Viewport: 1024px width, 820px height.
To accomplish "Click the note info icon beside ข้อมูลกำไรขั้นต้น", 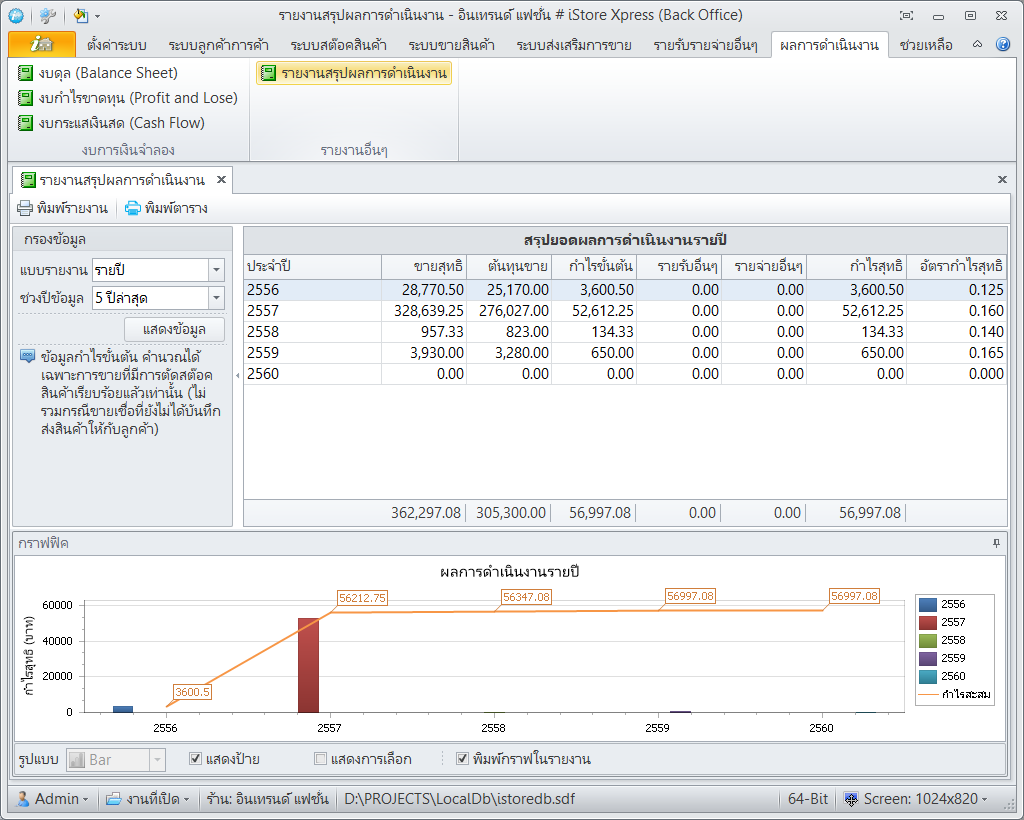I will pos(27,356).
